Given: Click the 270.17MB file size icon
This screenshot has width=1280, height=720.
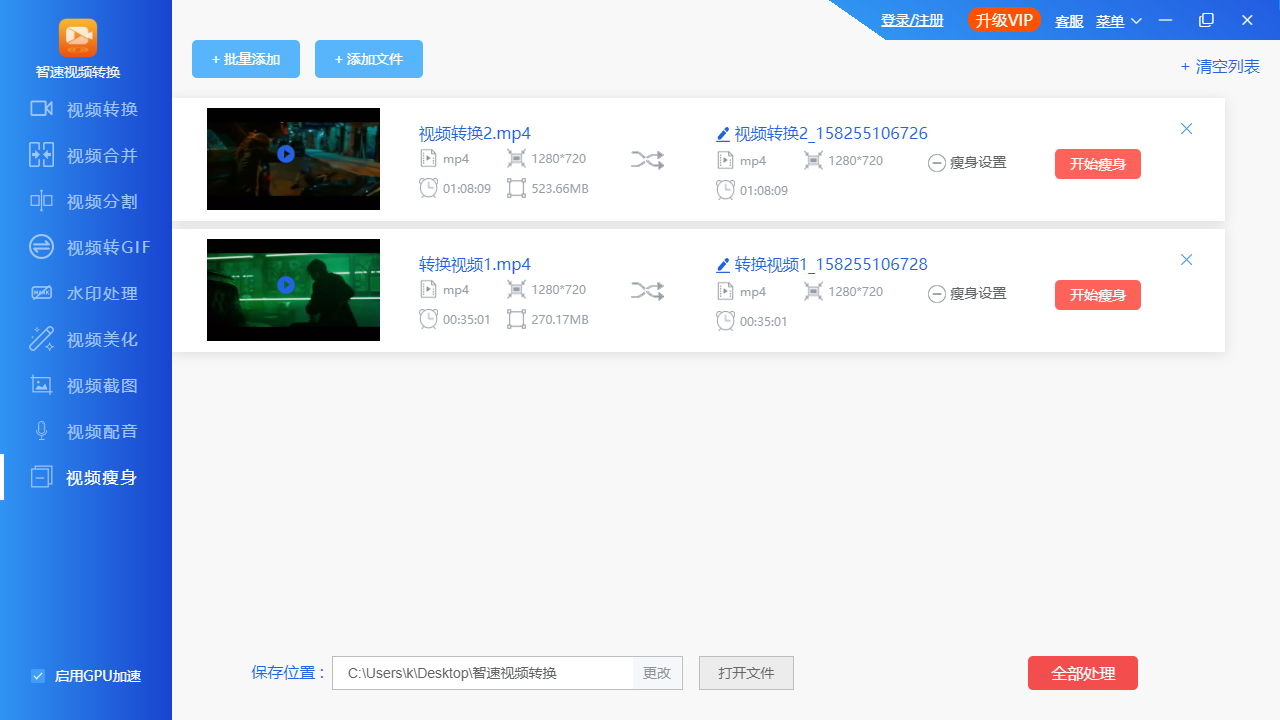Looking at the screenshot, I should click(x=516, y=320).
